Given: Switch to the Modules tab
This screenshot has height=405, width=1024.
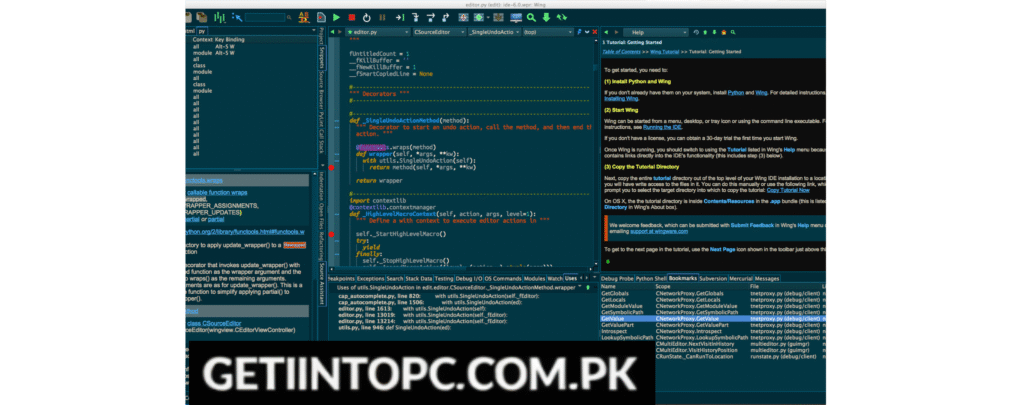Looking at the screenshot, I should click(535, 278).
